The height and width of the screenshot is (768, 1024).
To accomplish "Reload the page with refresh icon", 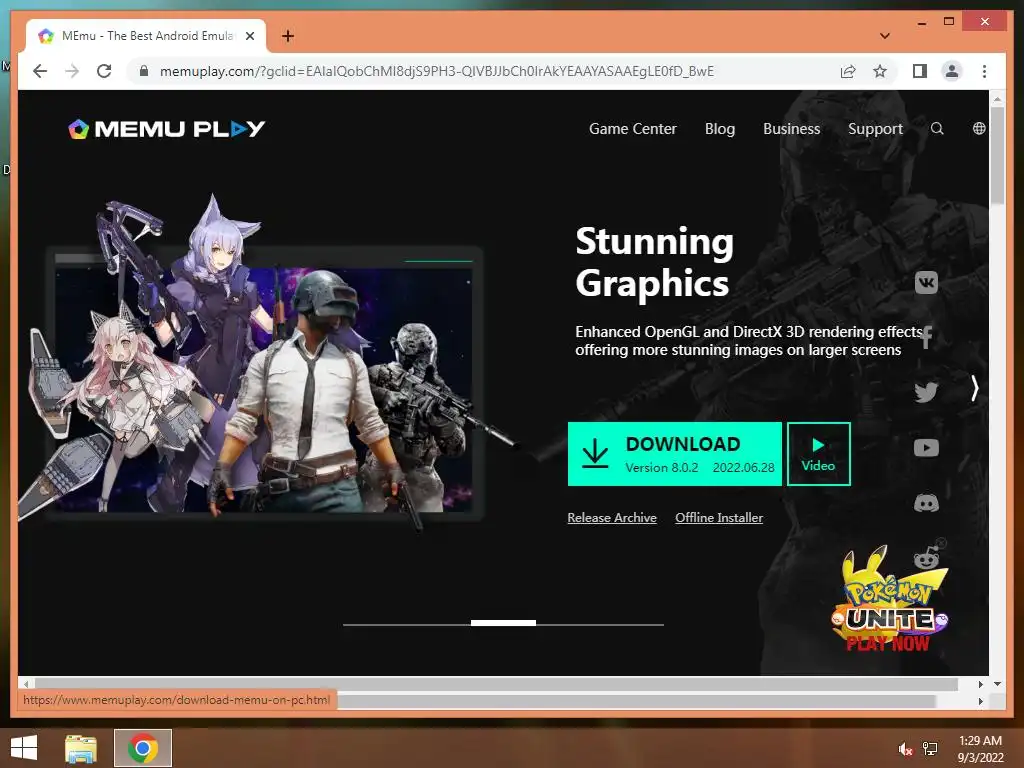I will click(x=104, y=71).
